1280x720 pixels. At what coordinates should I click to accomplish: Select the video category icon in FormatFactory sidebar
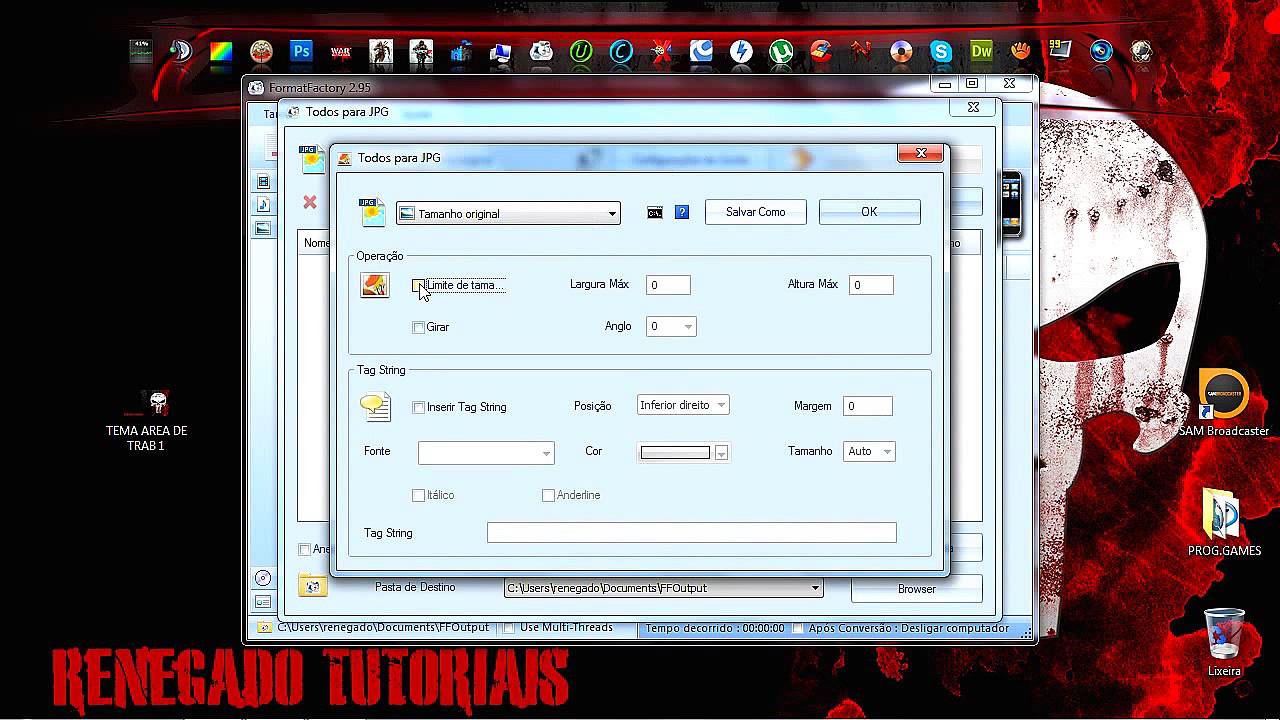point(263,182)
